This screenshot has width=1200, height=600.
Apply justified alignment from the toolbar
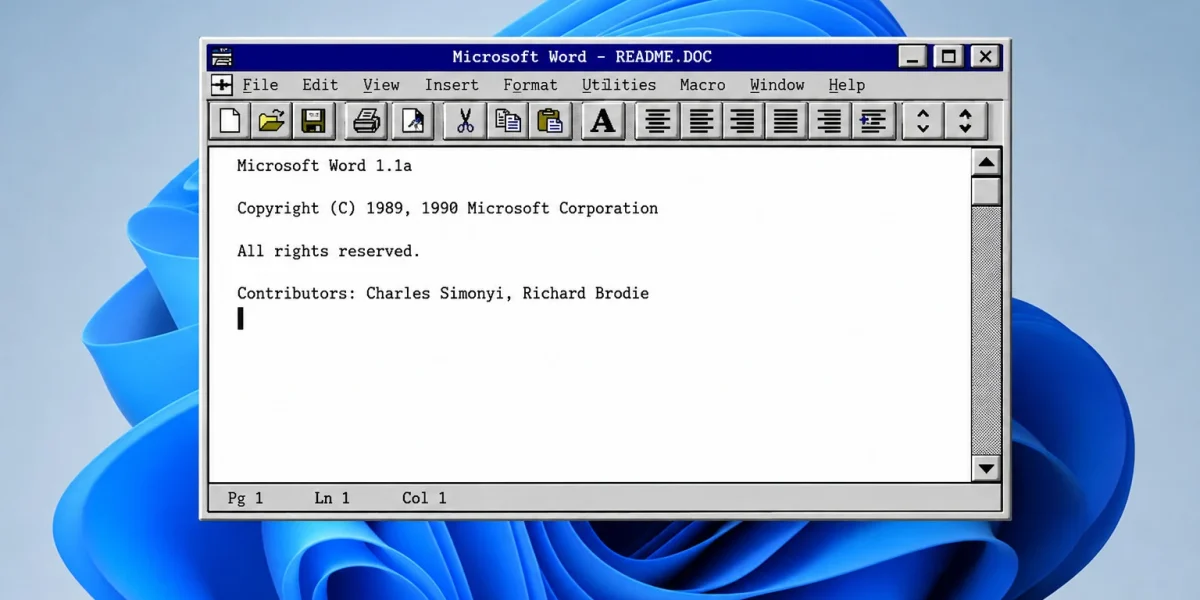[786, 121]
